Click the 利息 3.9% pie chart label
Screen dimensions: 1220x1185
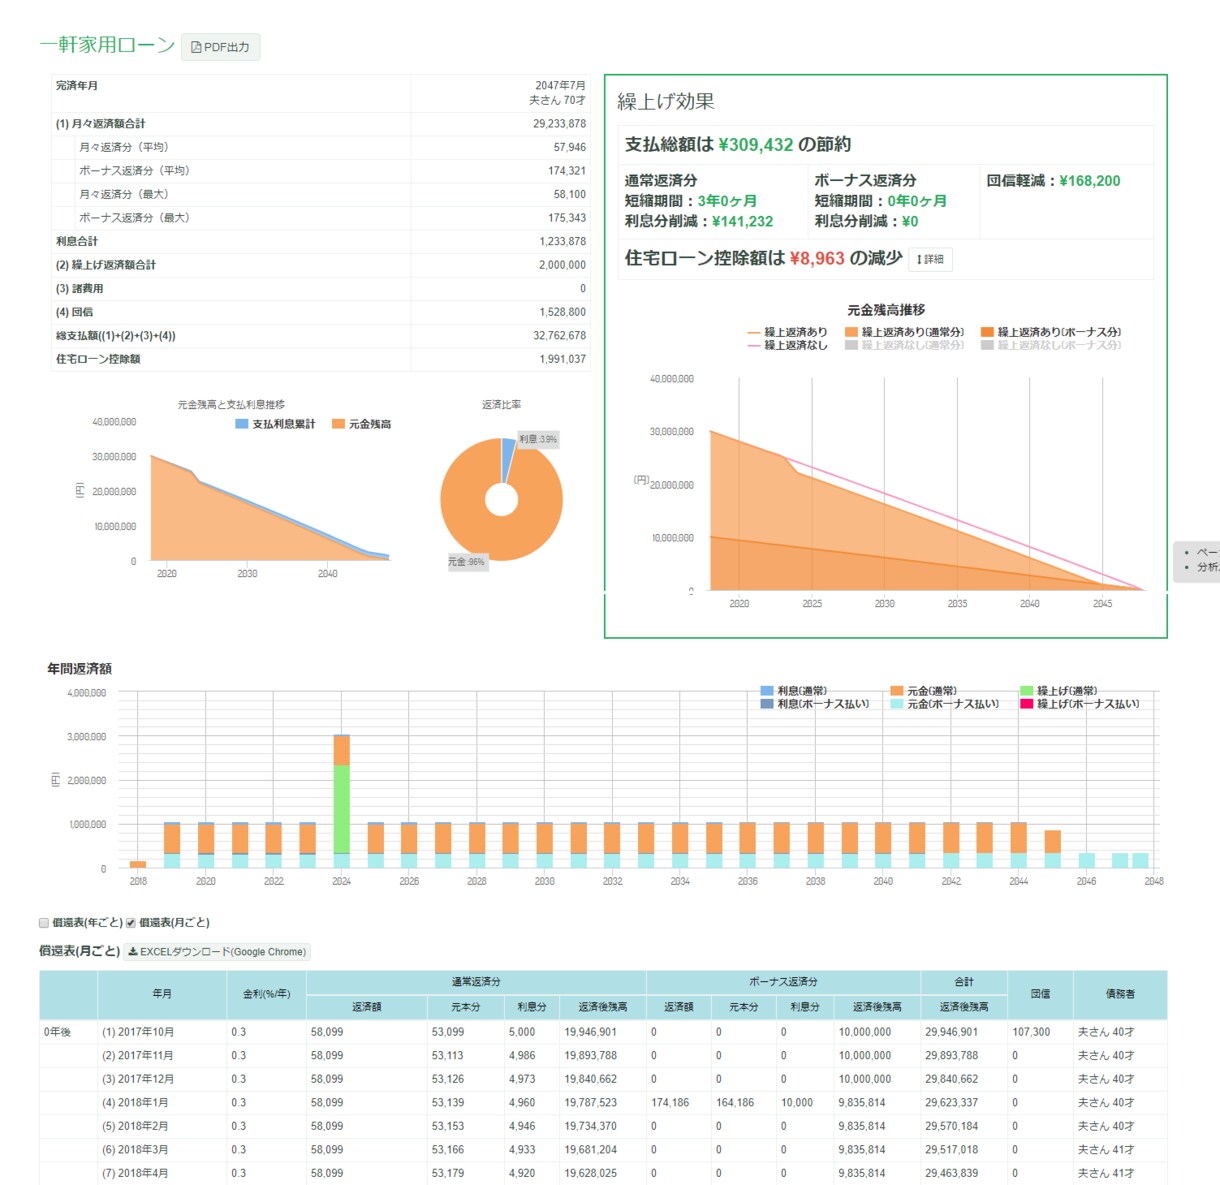click(x=538, y=439)
